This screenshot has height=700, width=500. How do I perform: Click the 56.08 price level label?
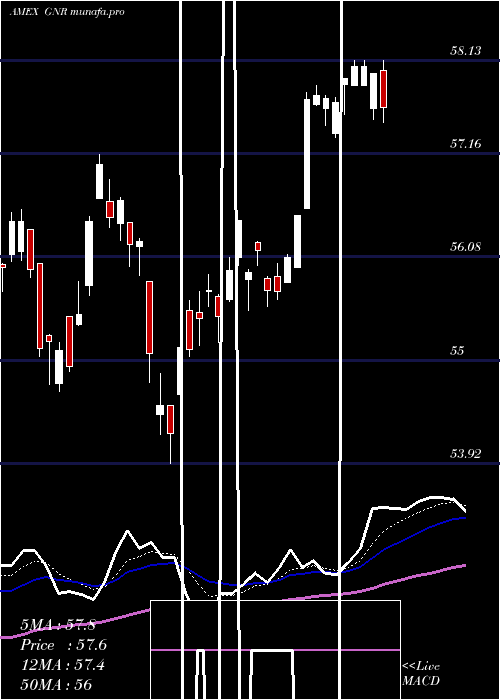pyautogui.click(x=466, y=246)
